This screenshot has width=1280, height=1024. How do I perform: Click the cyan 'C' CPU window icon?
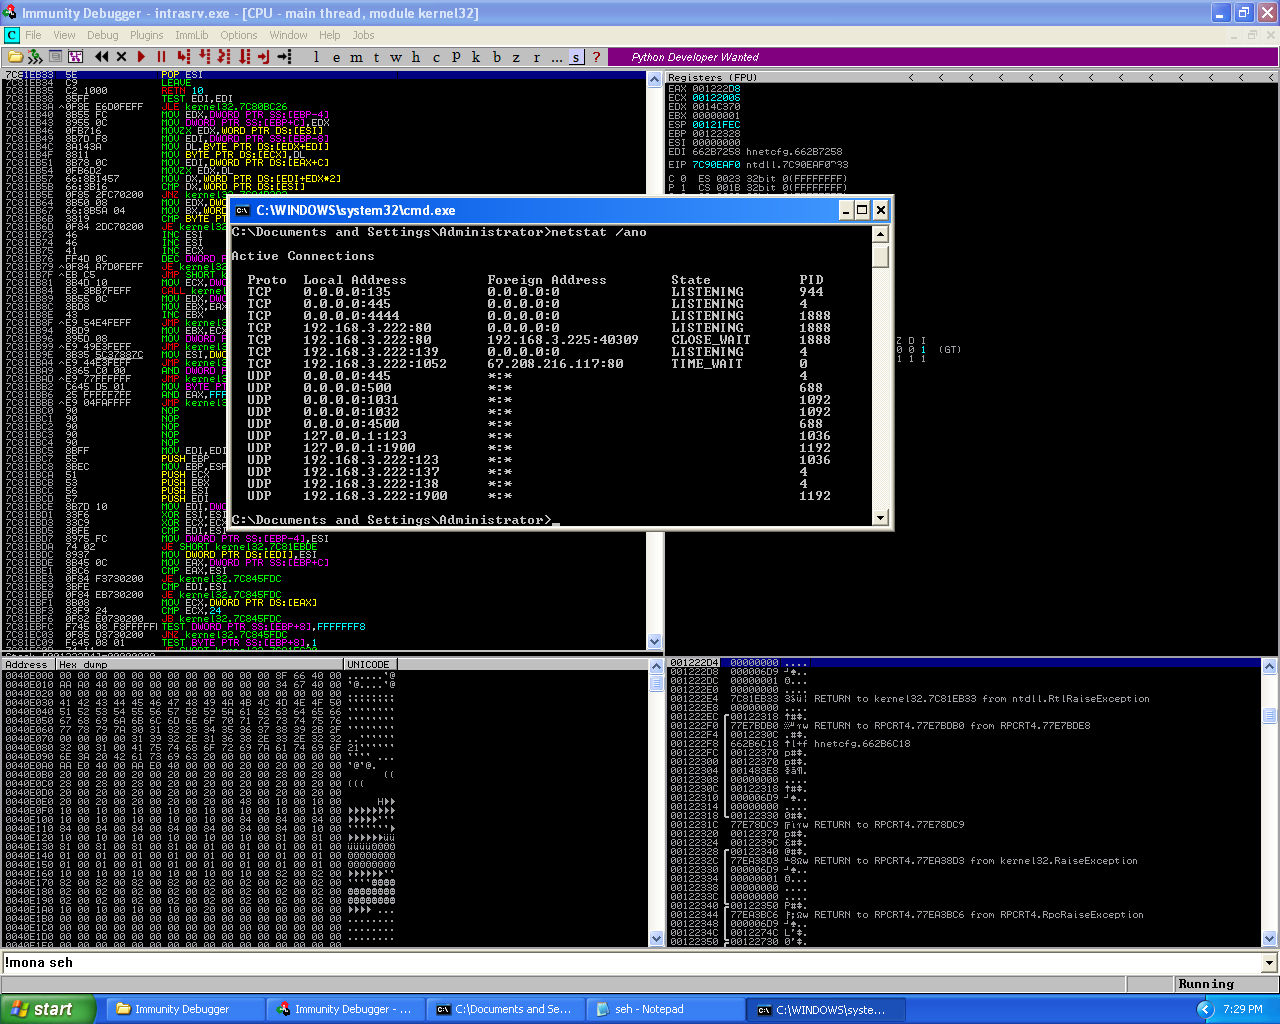(12, 35)
